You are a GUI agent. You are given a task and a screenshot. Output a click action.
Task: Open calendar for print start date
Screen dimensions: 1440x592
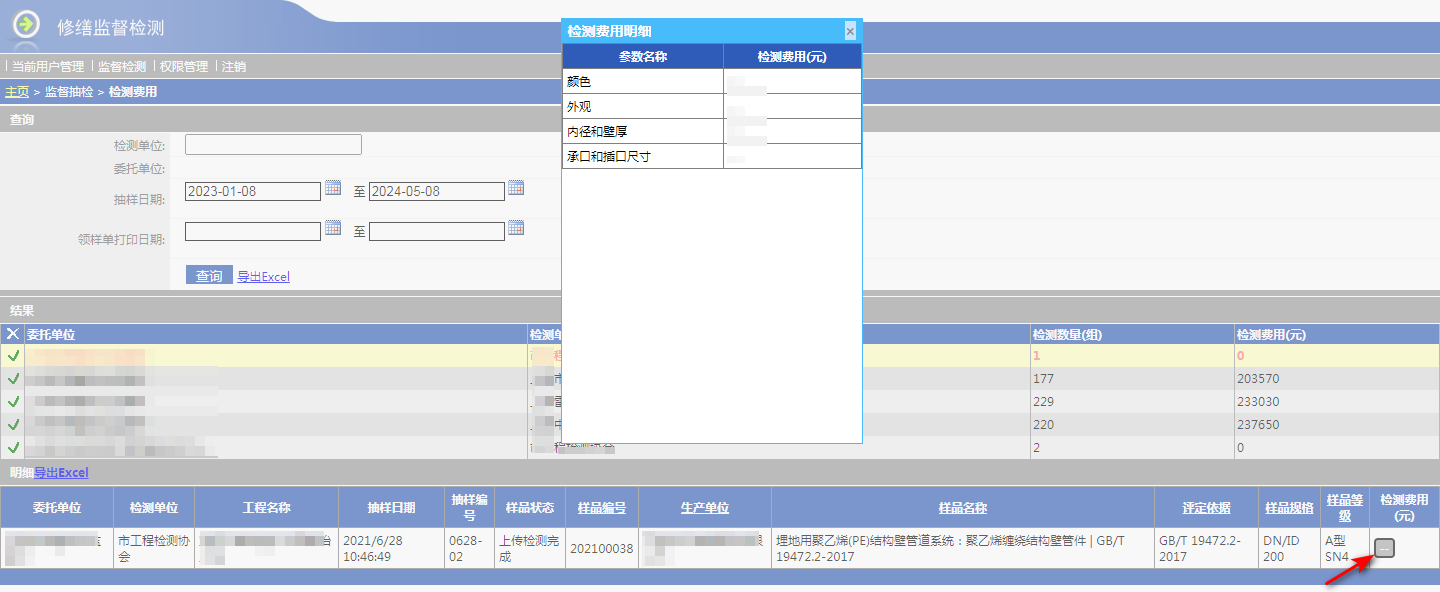333,228
